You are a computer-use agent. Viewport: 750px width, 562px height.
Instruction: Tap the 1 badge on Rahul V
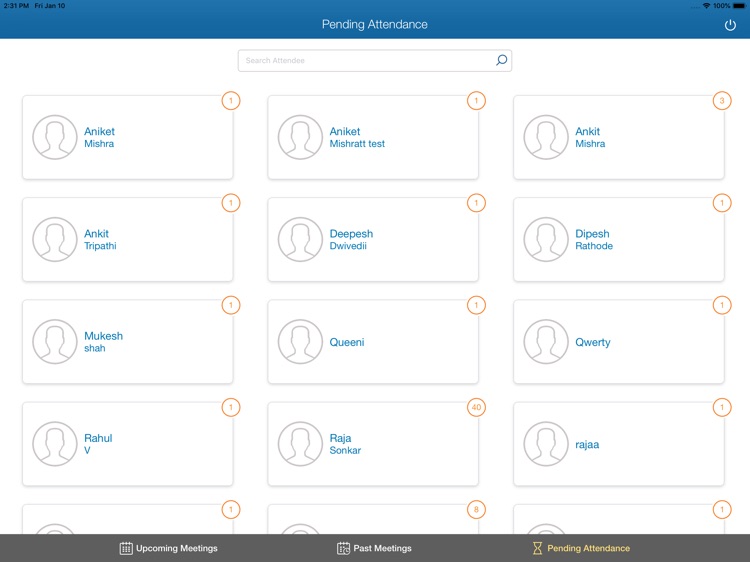[231, 408]
